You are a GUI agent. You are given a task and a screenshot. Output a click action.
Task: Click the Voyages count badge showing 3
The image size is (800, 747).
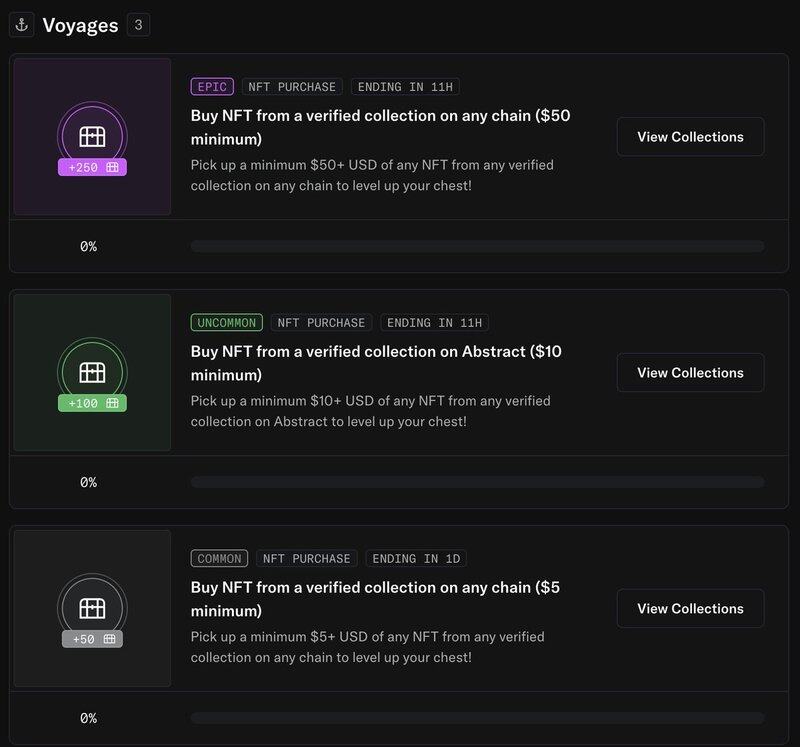138,24
